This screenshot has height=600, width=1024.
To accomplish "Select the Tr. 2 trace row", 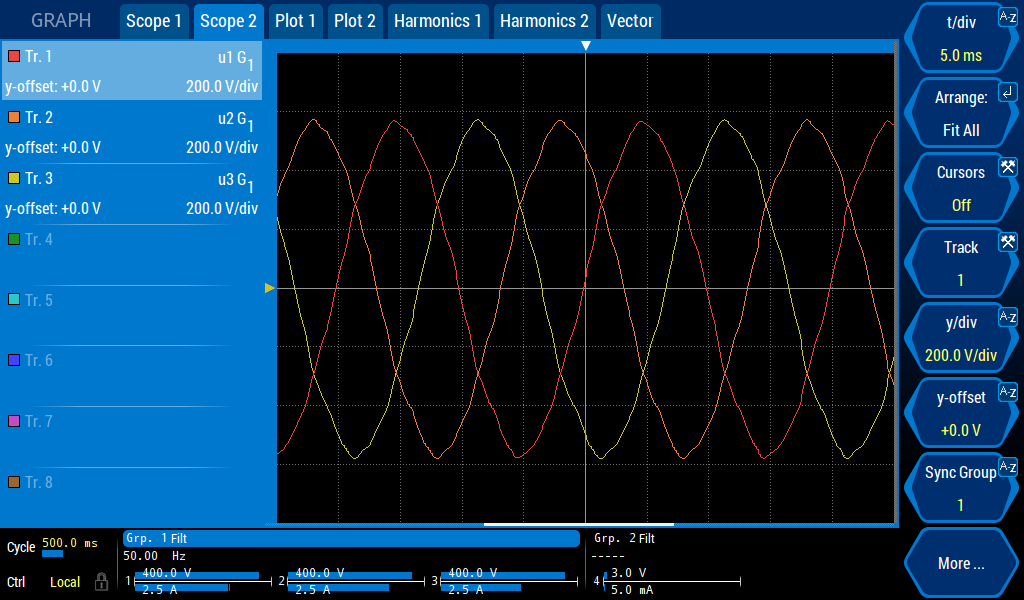I will click(x=131, y=132).
